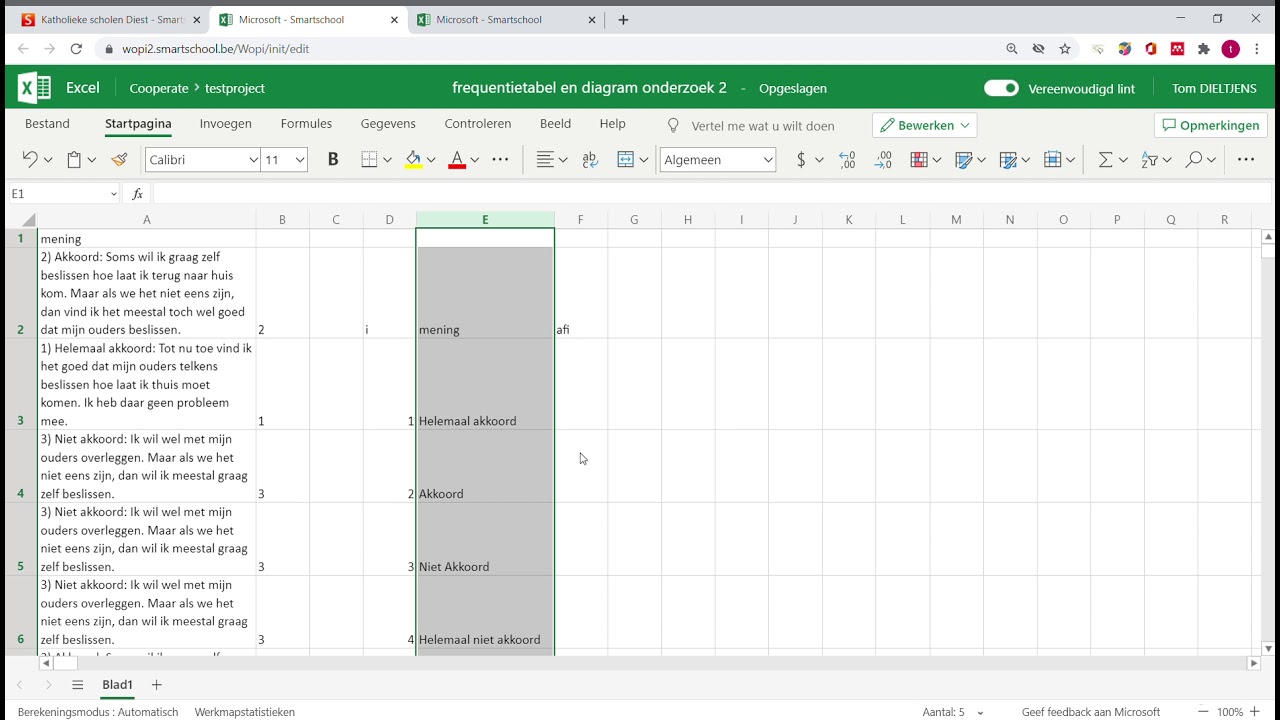The height and width of the screenshot is (720, 1280).
Task: Click the Excel logo icon
Action: click(35, 88)
